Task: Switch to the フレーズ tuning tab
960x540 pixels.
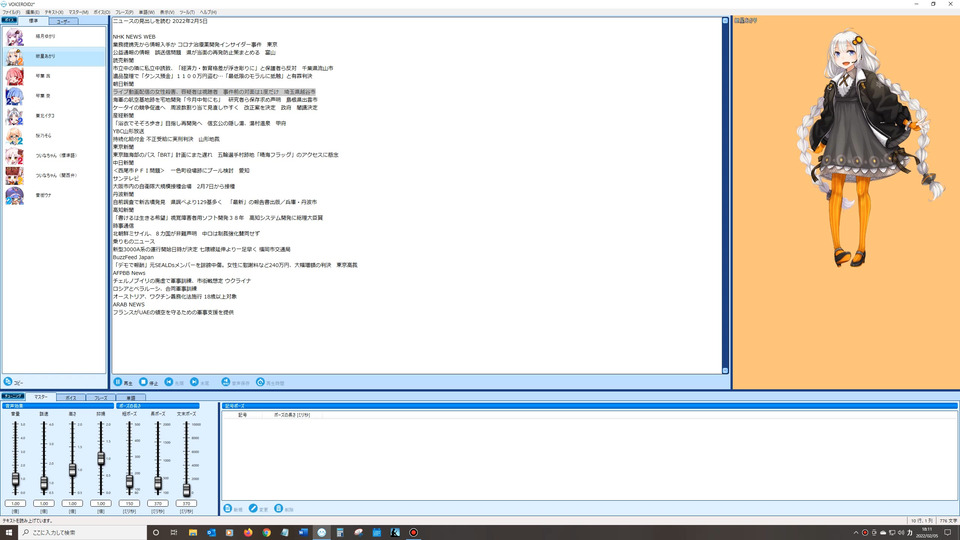Action: tap(101, 397)
